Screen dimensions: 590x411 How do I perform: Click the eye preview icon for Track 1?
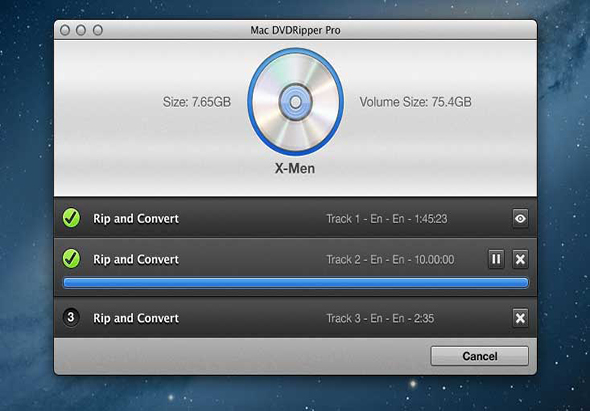point(520,219)
